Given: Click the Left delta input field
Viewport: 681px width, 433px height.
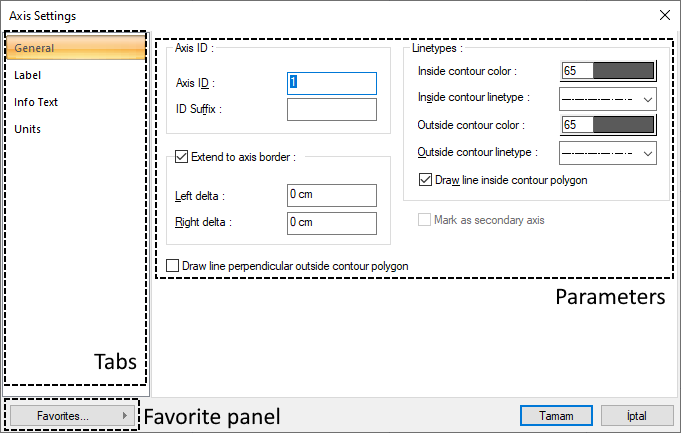Looking at the screenshot, I should tap(331, 195).
